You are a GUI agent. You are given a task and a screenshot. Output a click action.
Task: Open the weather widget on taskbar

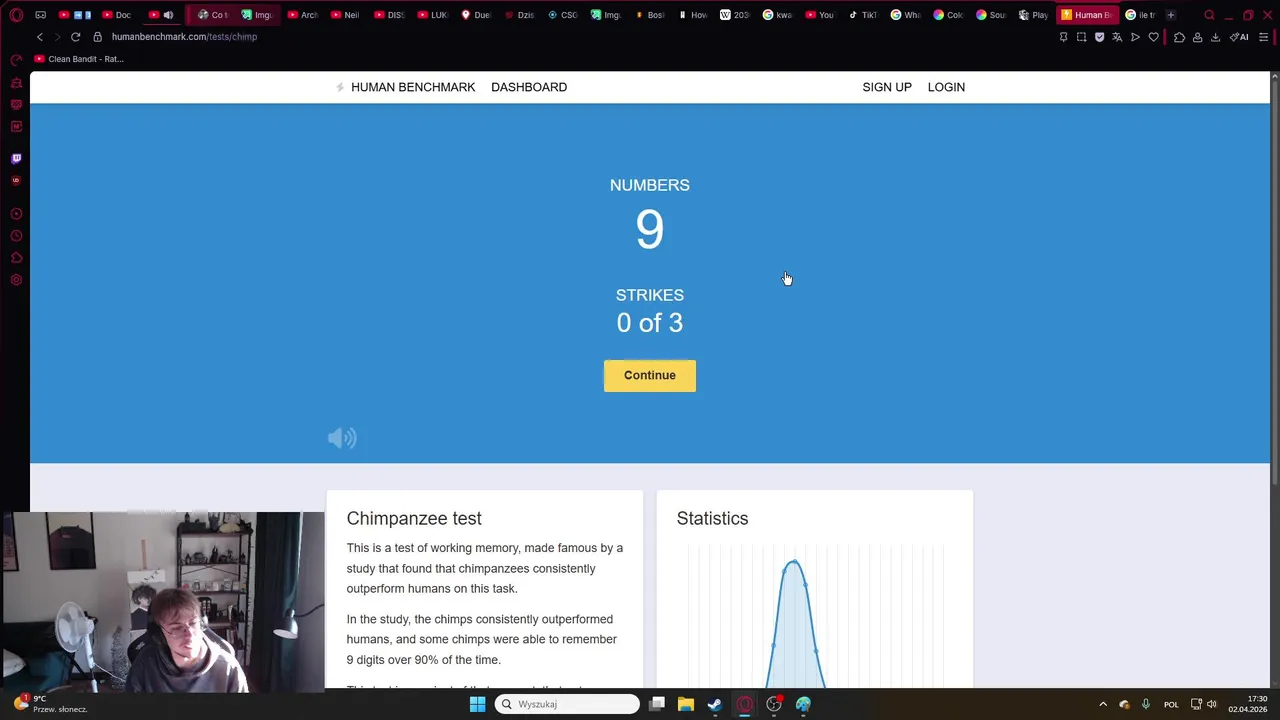click(x=50, y=704)
